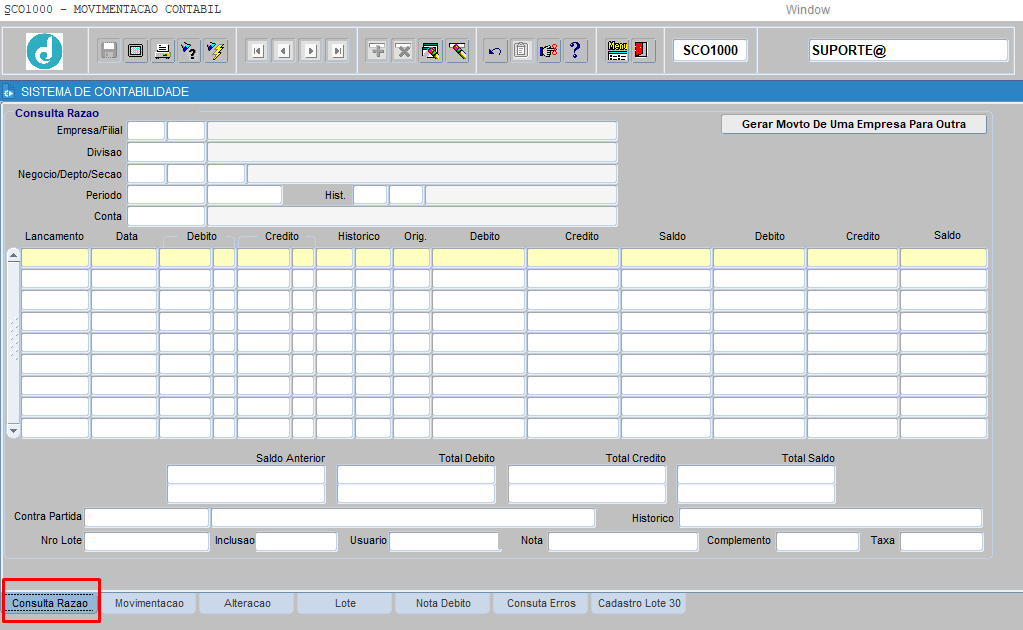The height and width of the screenshot is (630, 1023).
Task: Click the Conta code field
Action: (166, 216)
